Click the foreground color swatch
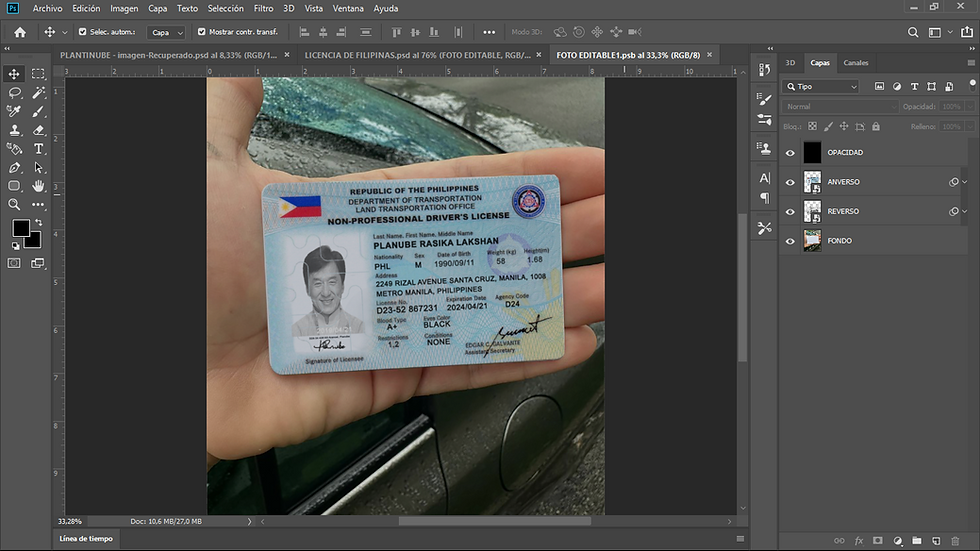This screenshot has height=551, width=980. pos(21,229)
